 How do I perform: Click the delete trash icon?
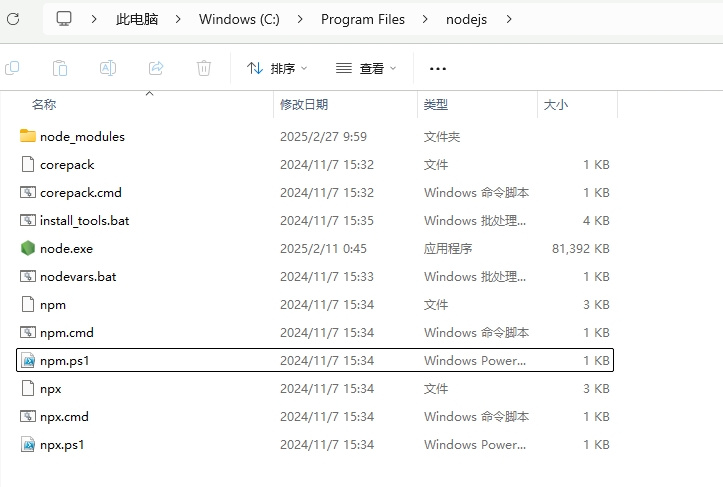tap(204, 68)
